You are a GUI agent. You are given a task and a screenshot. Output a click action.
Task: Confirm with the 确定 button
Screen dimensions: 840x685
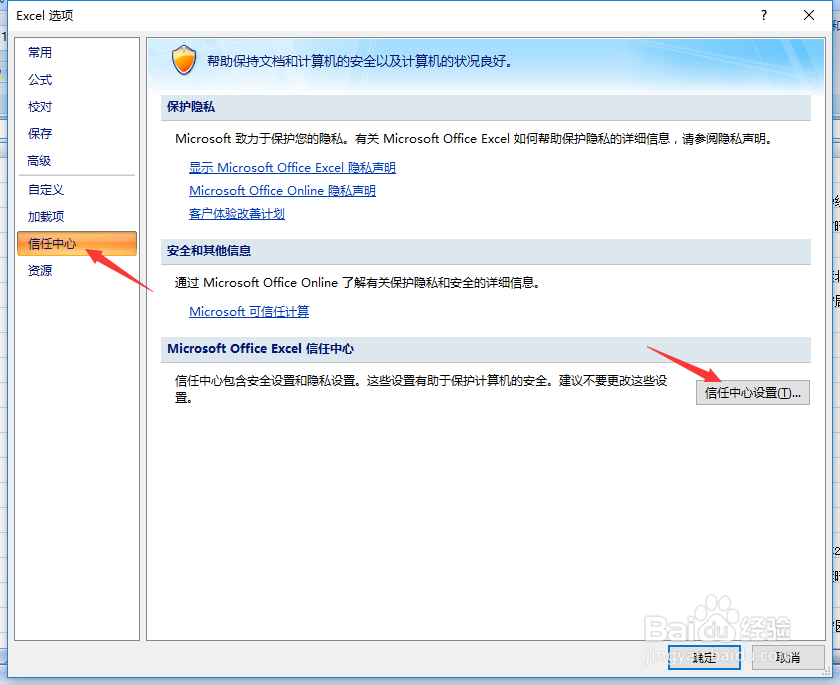click(704, 657)
